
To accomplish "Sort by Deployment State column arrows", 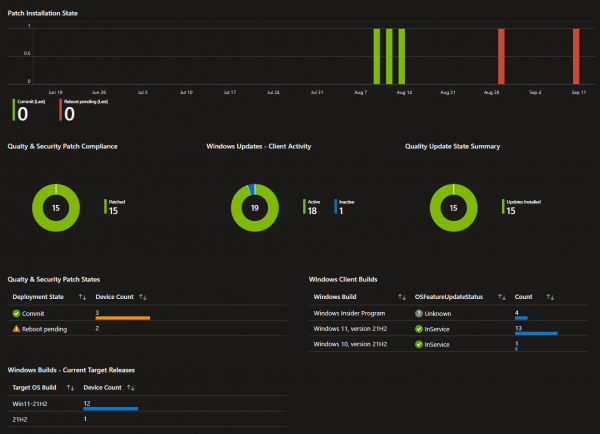I will point(82,297).
